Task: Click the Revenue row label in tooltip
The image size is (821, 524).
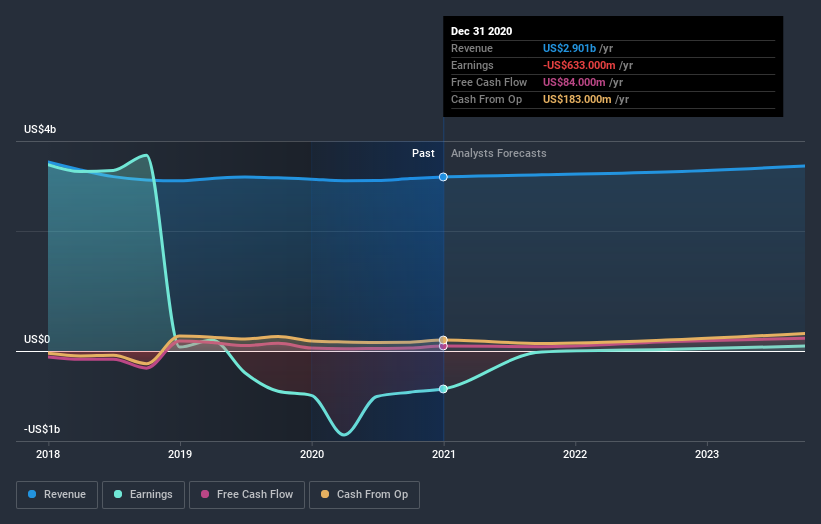Action: 472,48
